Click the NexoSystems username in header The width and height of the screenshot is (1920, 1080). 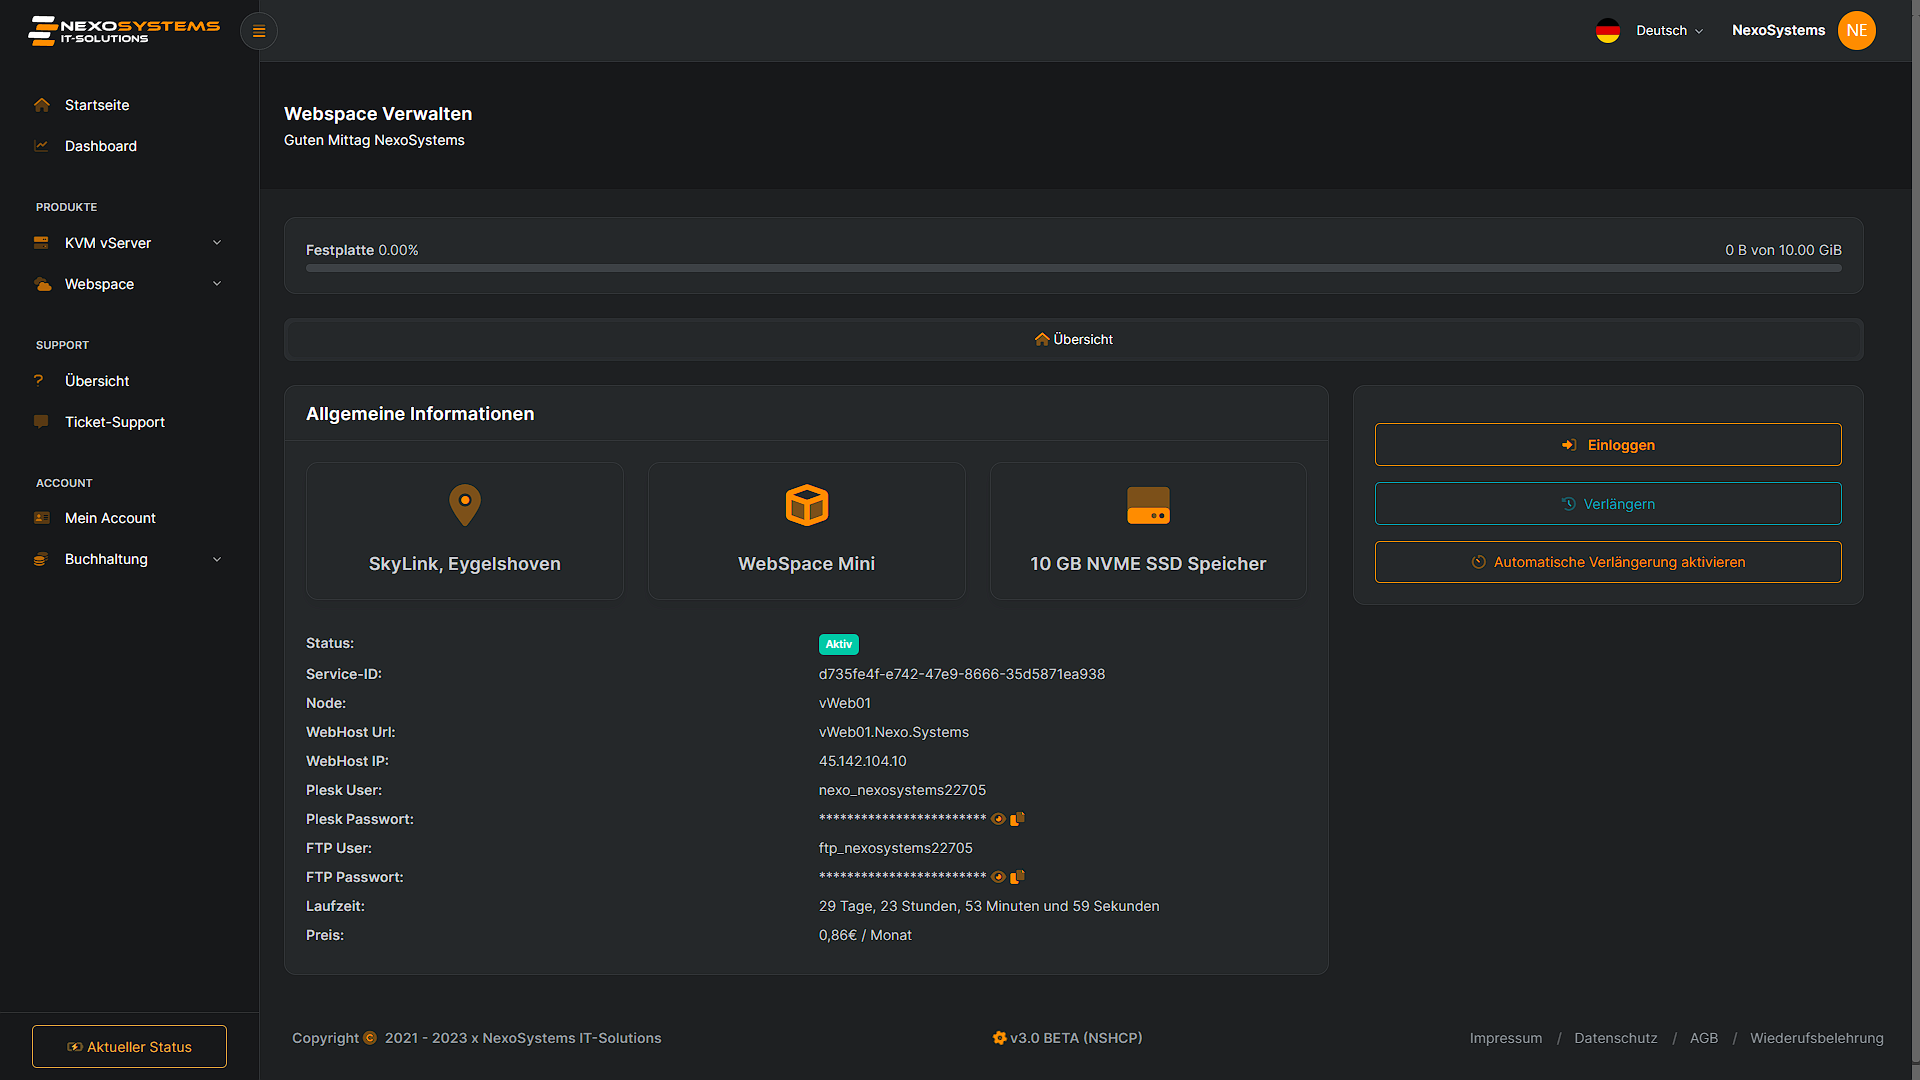click(x=1779, y=31)
